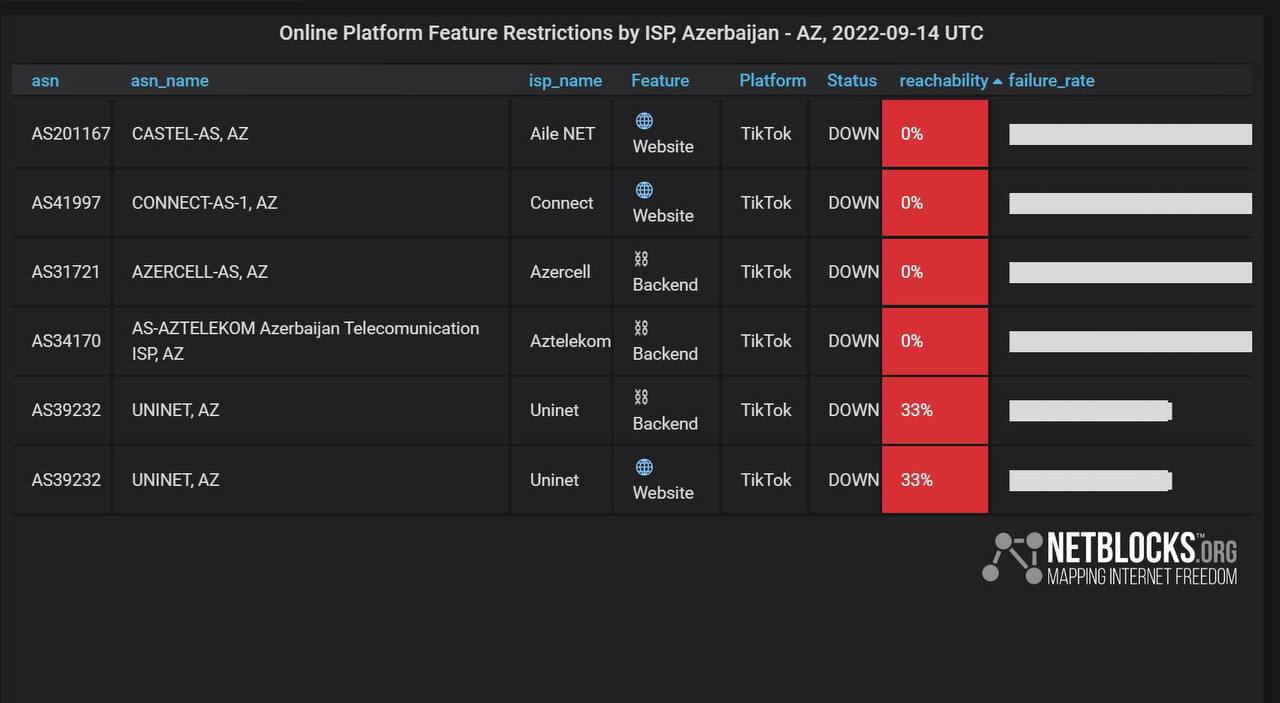
Task: Click globe icon in Aile NET row
Action: (x=644, y=121)
